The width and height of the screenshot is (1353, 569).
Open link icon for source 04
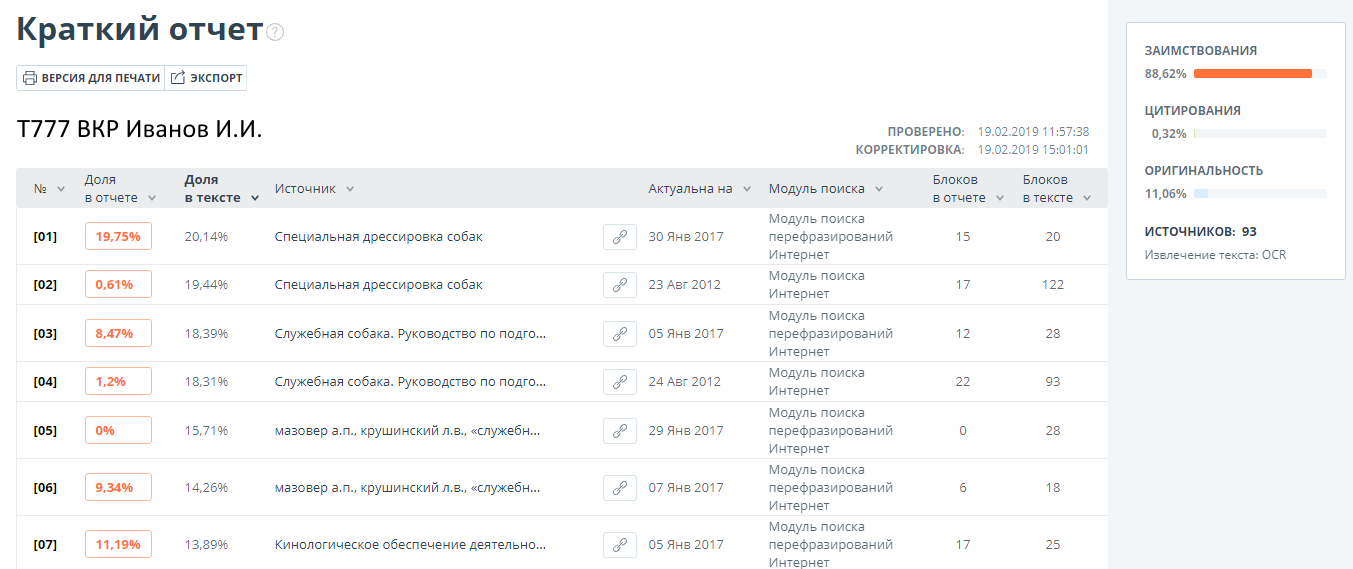[x=619, y=382]
